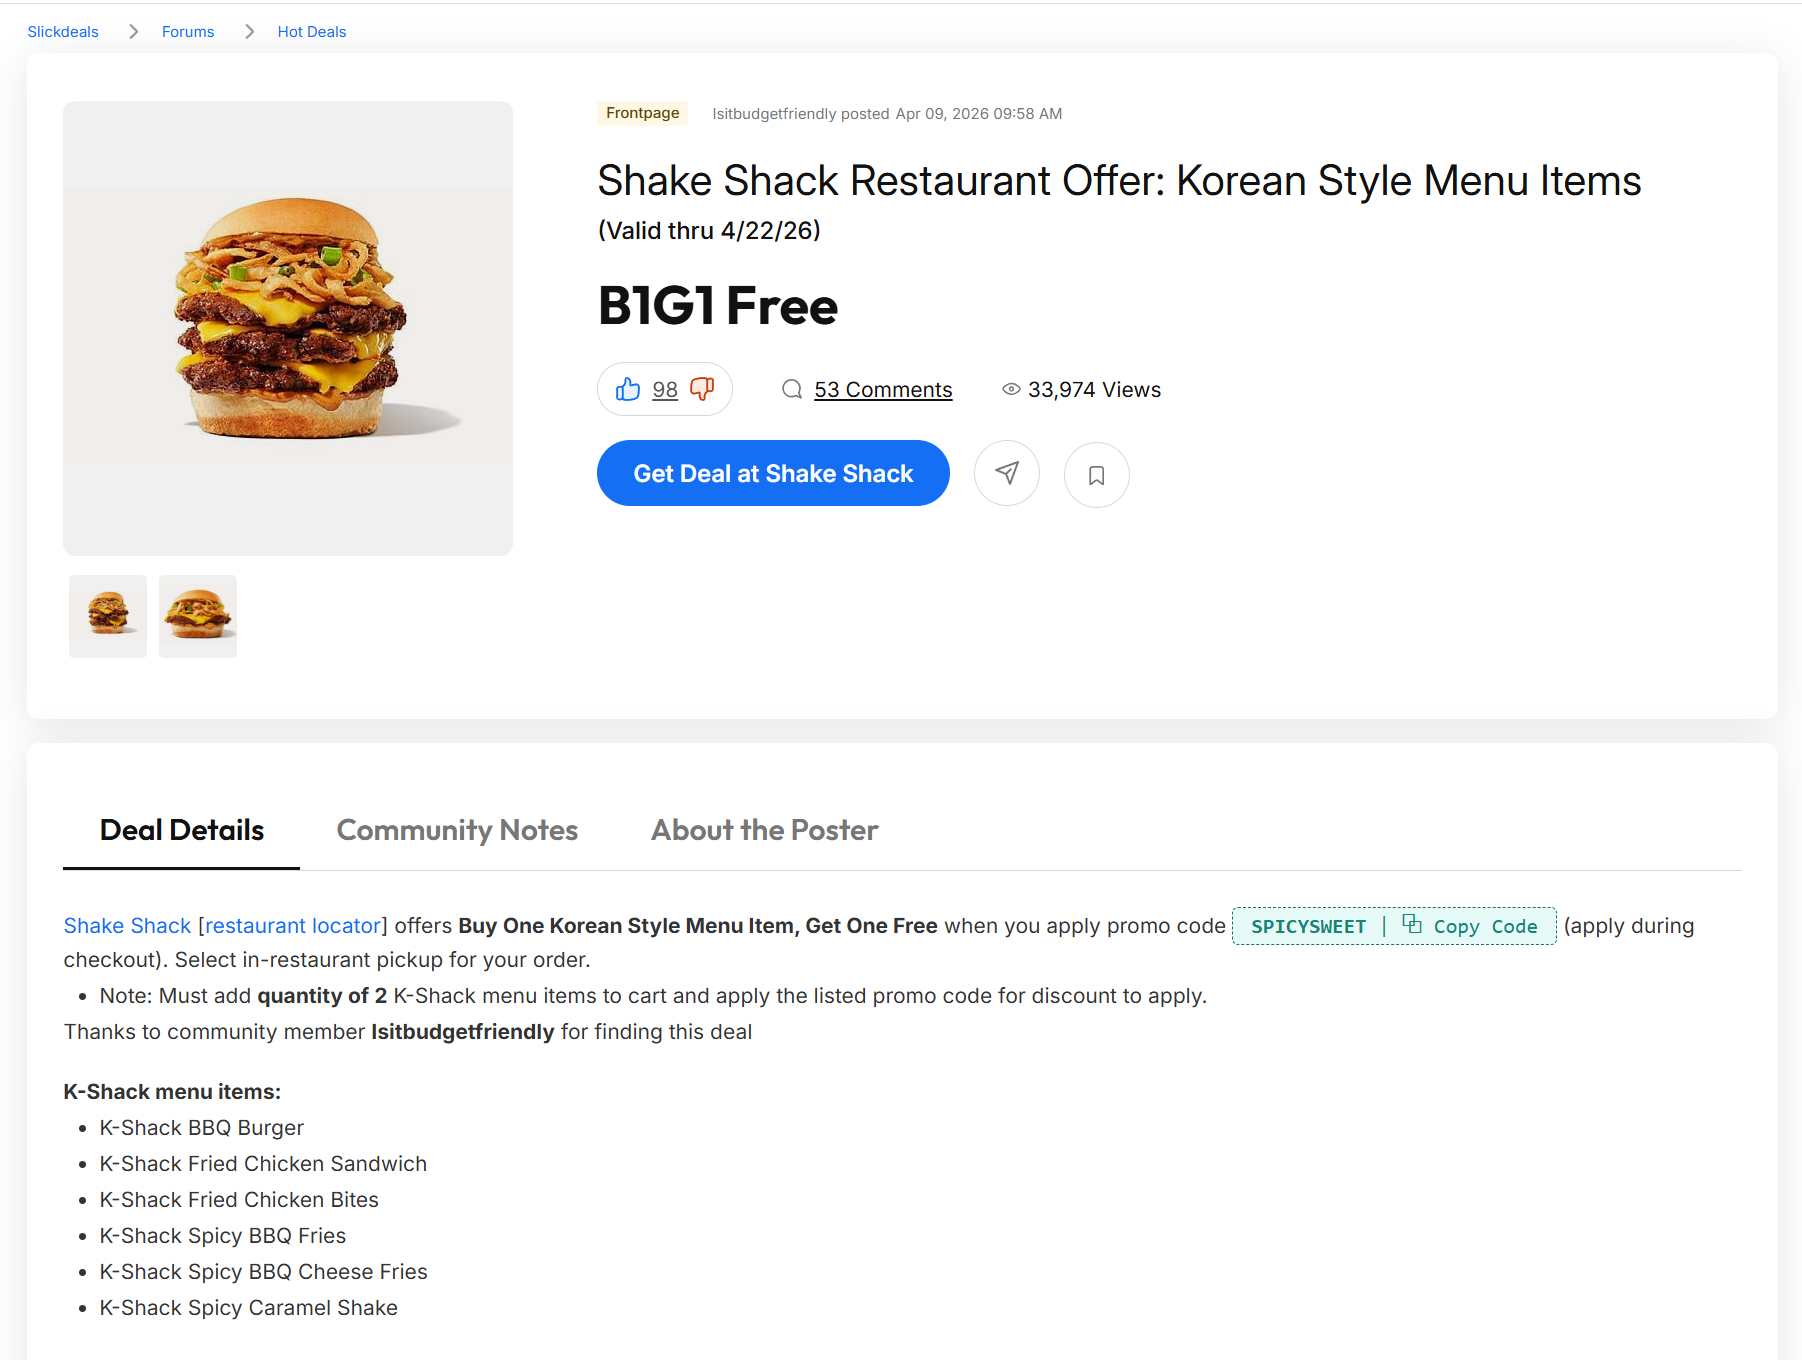Open the Shake Shack link in deal details

click(x=127, y=926)
